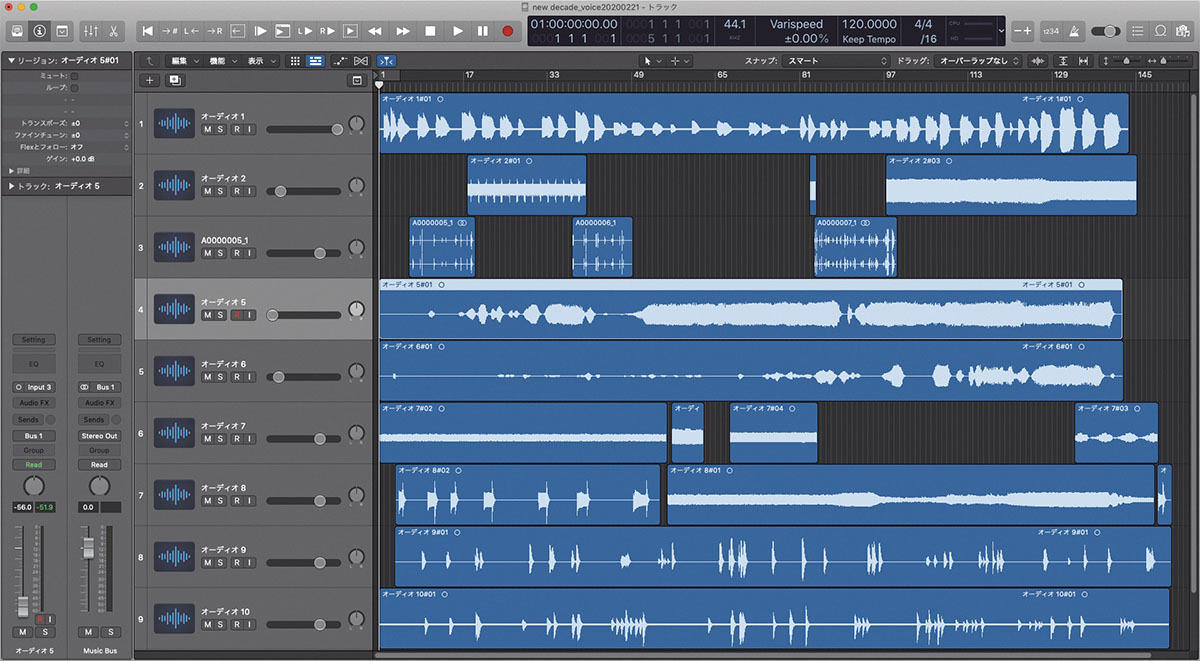The height and width of the screenshot is (661, 1200).
Task: Click the Varispeed minus/plus button
Action: point(1023,31)
